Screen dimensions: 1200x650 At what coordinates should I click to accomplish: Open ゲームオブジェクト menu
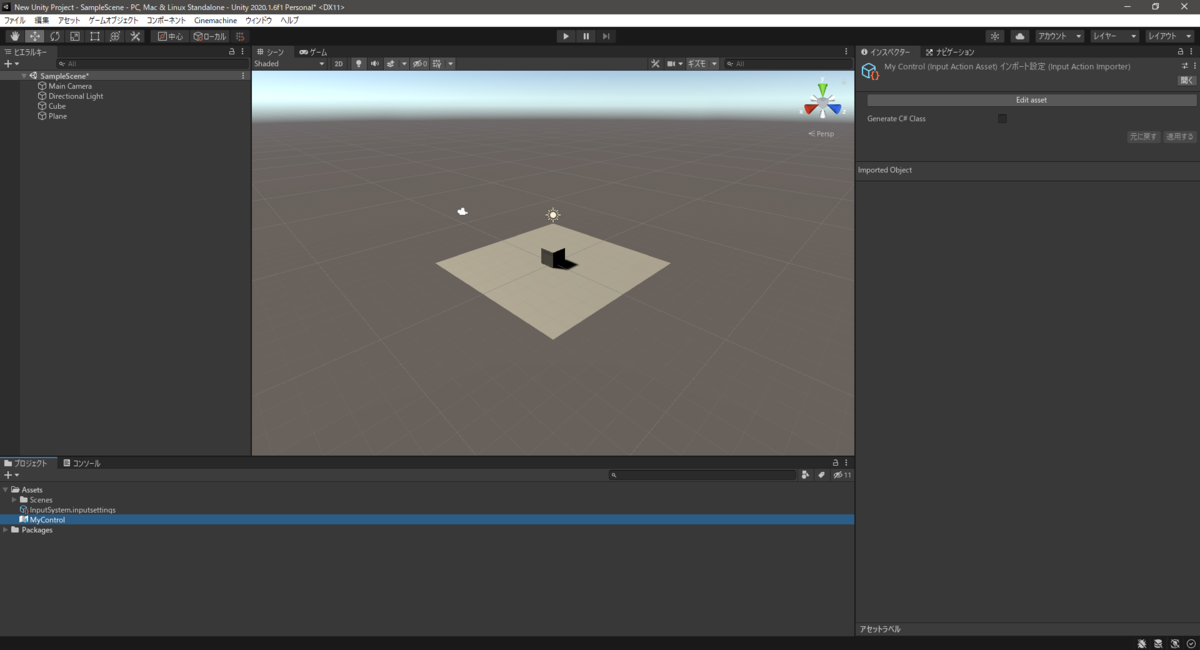113,20
